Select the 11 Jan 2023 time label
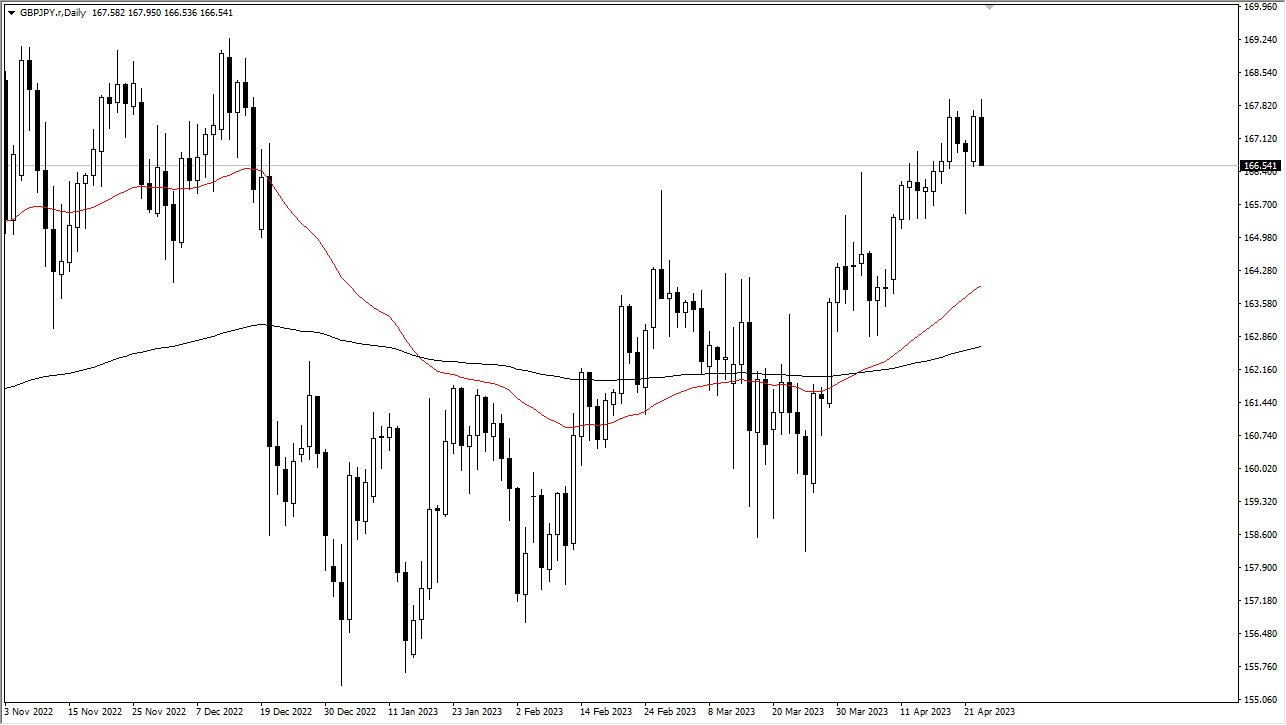Viewport: 1286px width, 725px height. click(411, 712)
